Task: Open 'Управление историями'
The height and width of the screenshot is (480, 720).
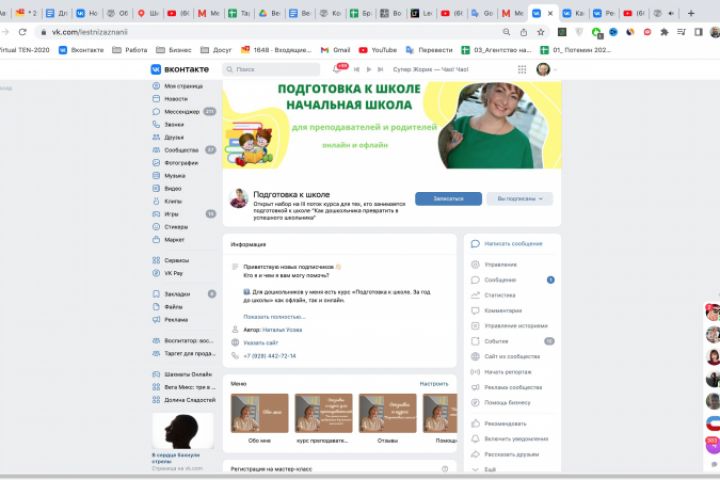Action: pos(509,326)
